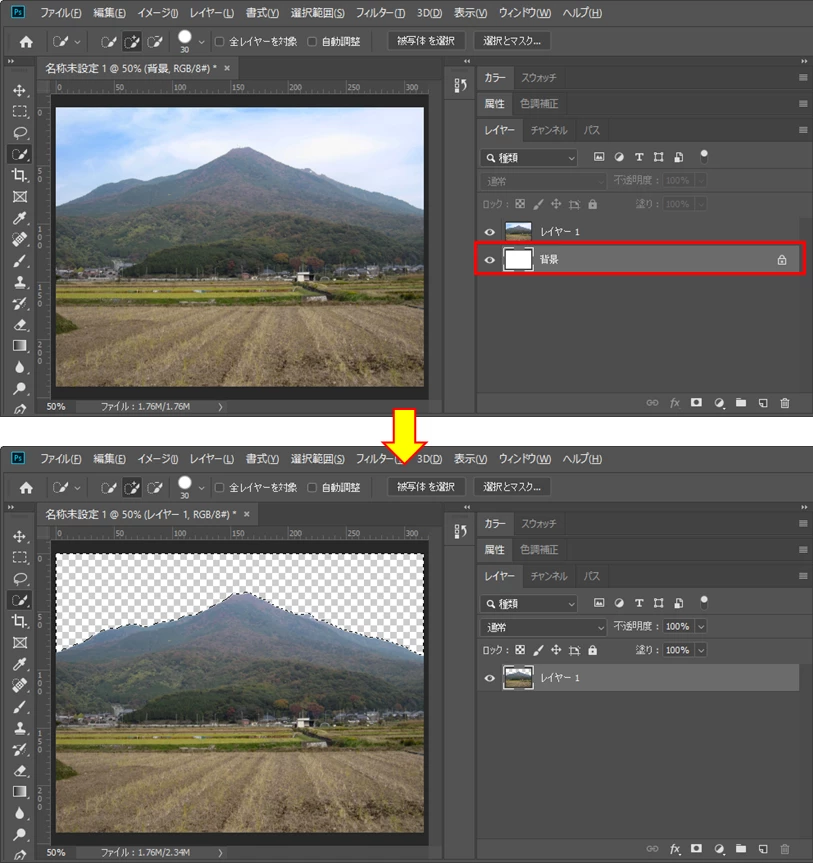Open 不透明度 dropdown arrow in bottom window

pyautogui.click(x=701, y=627)
